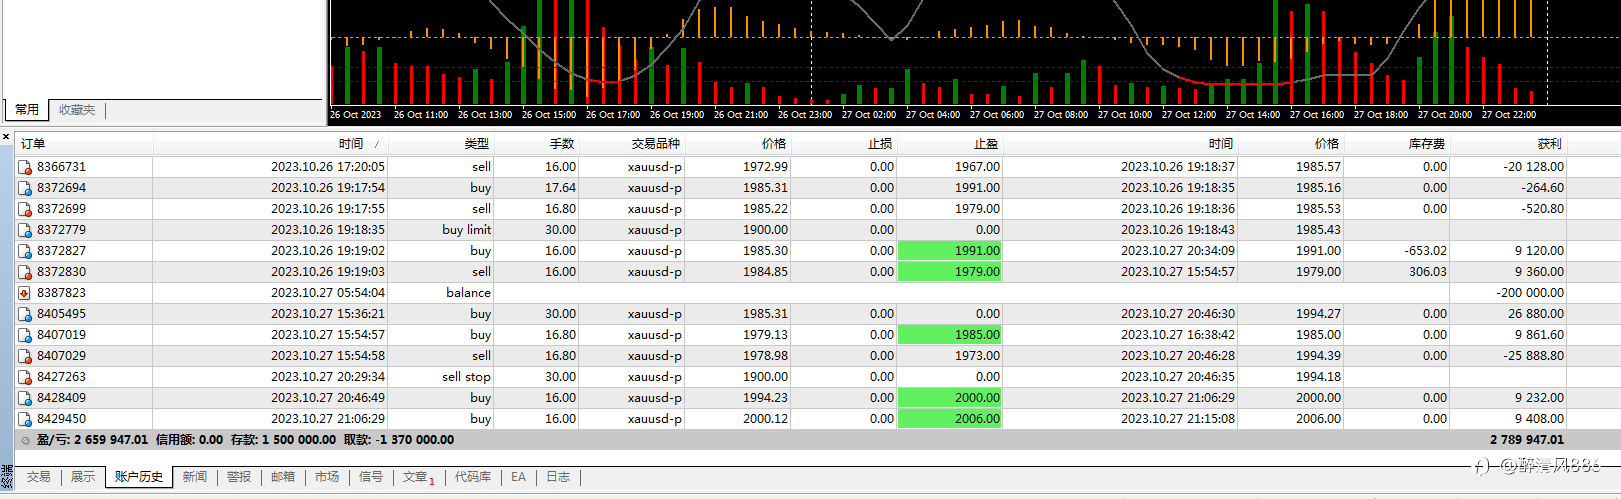Click the profit value -25 888.80

click(1533, 356)
